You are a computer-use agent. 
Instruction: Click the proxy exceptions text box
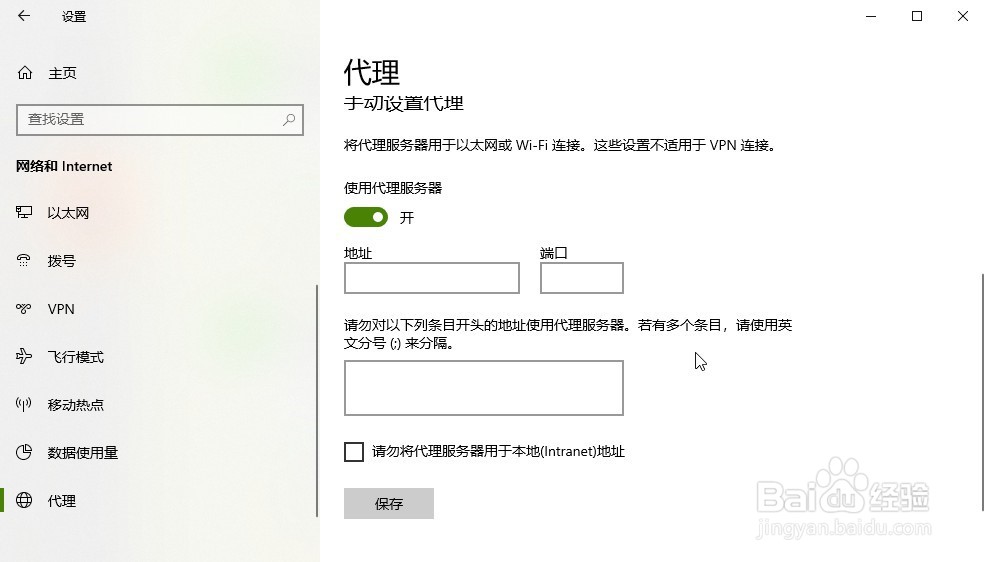point(484,388)
